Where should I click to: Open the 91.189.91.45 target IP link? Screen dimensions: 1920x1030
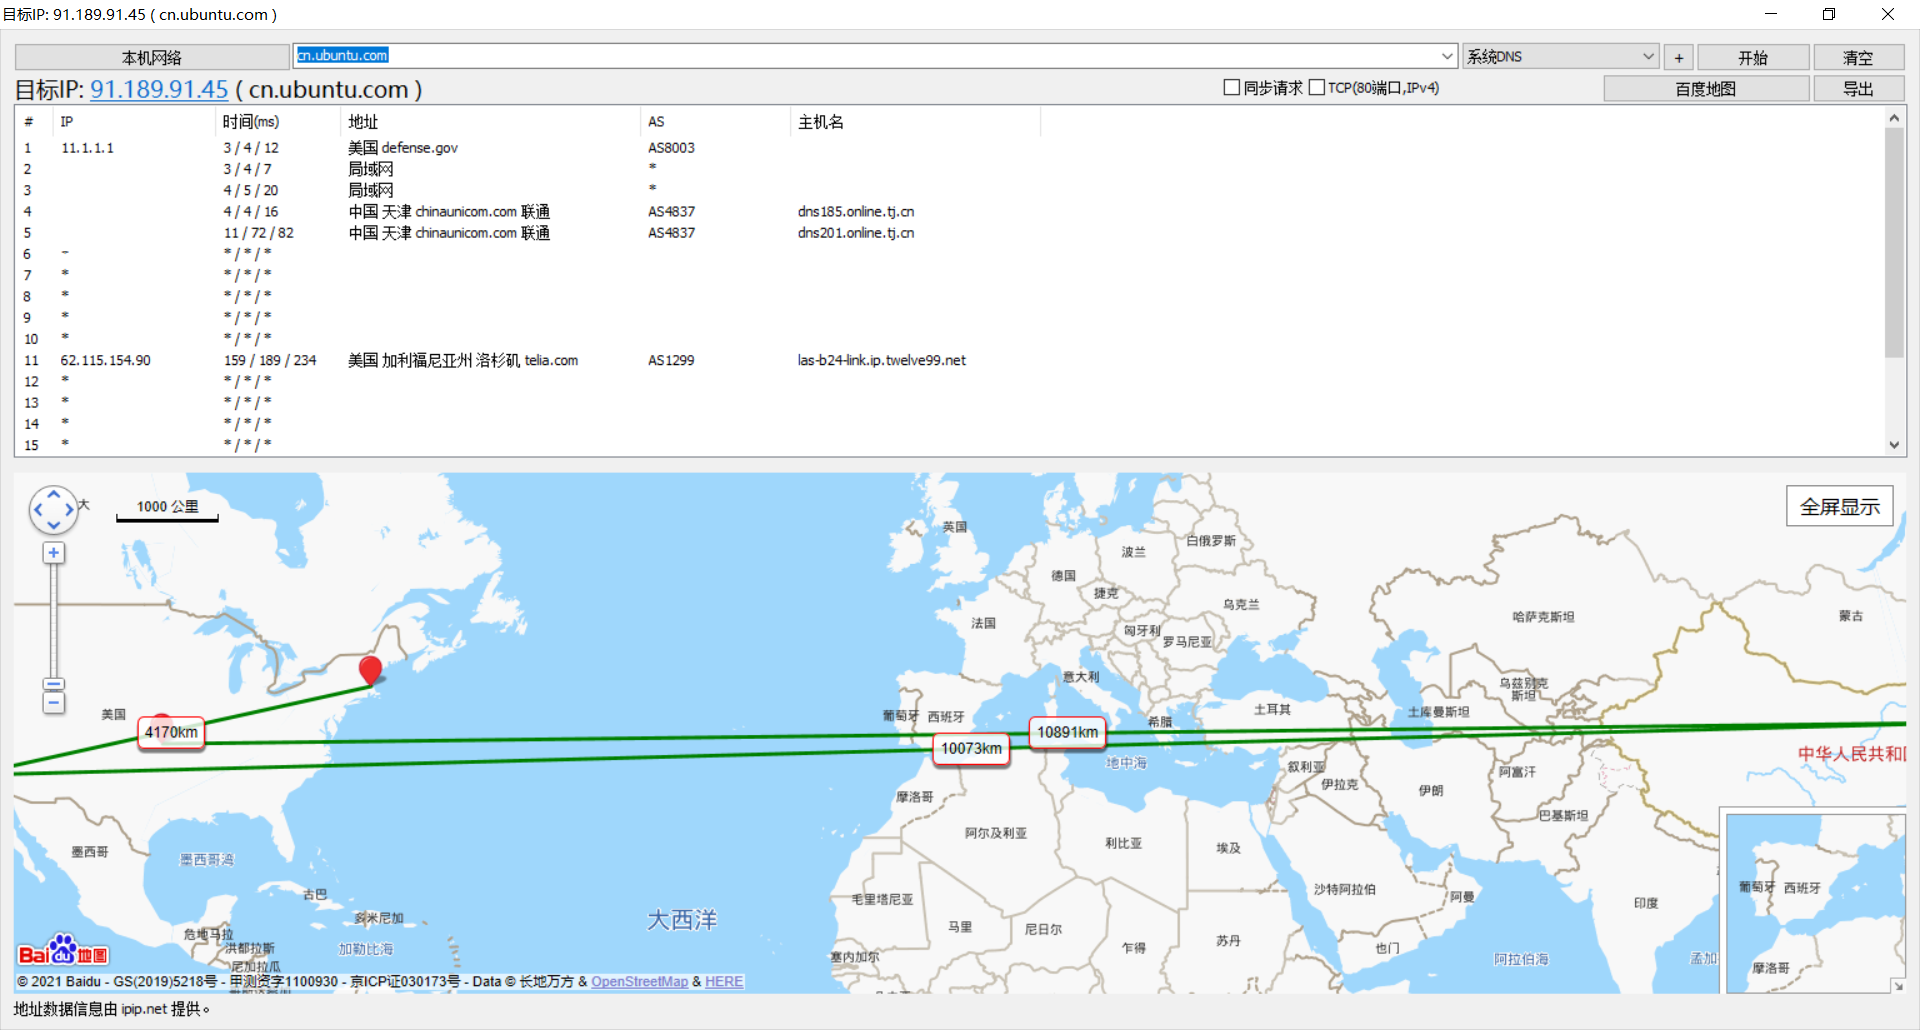[x=159, y=89]
